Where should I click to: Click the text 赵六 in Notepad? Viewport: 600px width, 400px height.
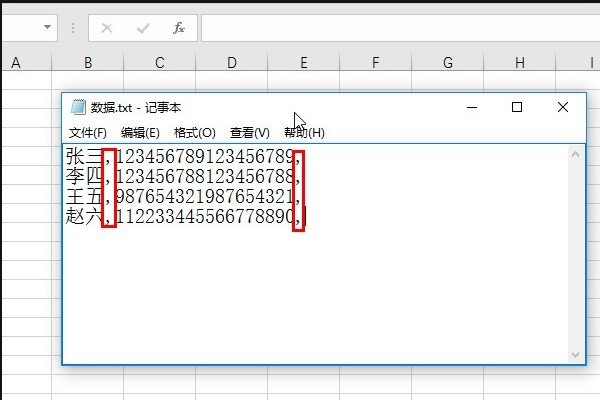pos(84,216)
